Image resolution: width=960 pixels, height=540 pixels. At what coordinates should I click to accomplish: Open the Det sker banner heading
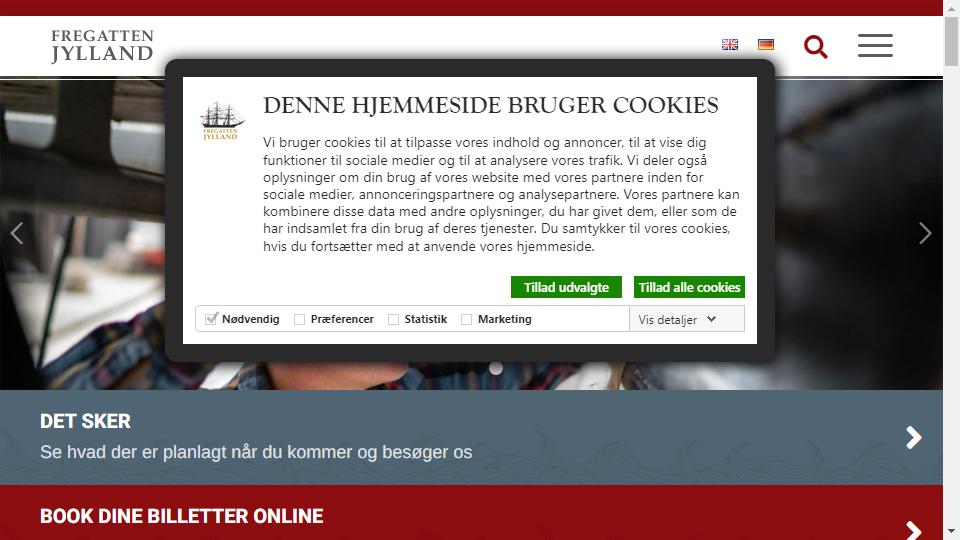[x=85, y=421]
